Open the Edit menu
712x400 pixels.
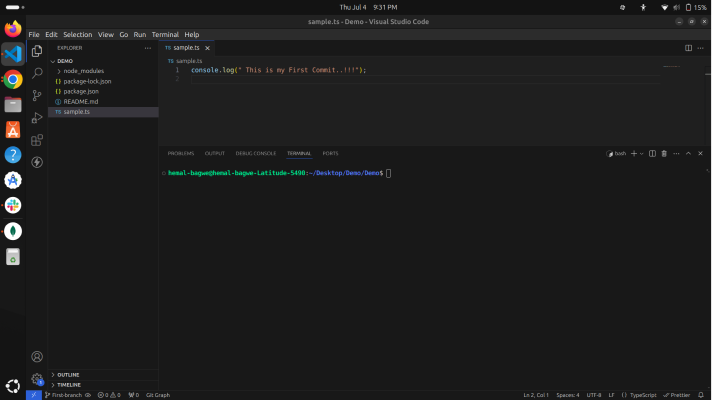pyautogui.click(x=51, y=35)
